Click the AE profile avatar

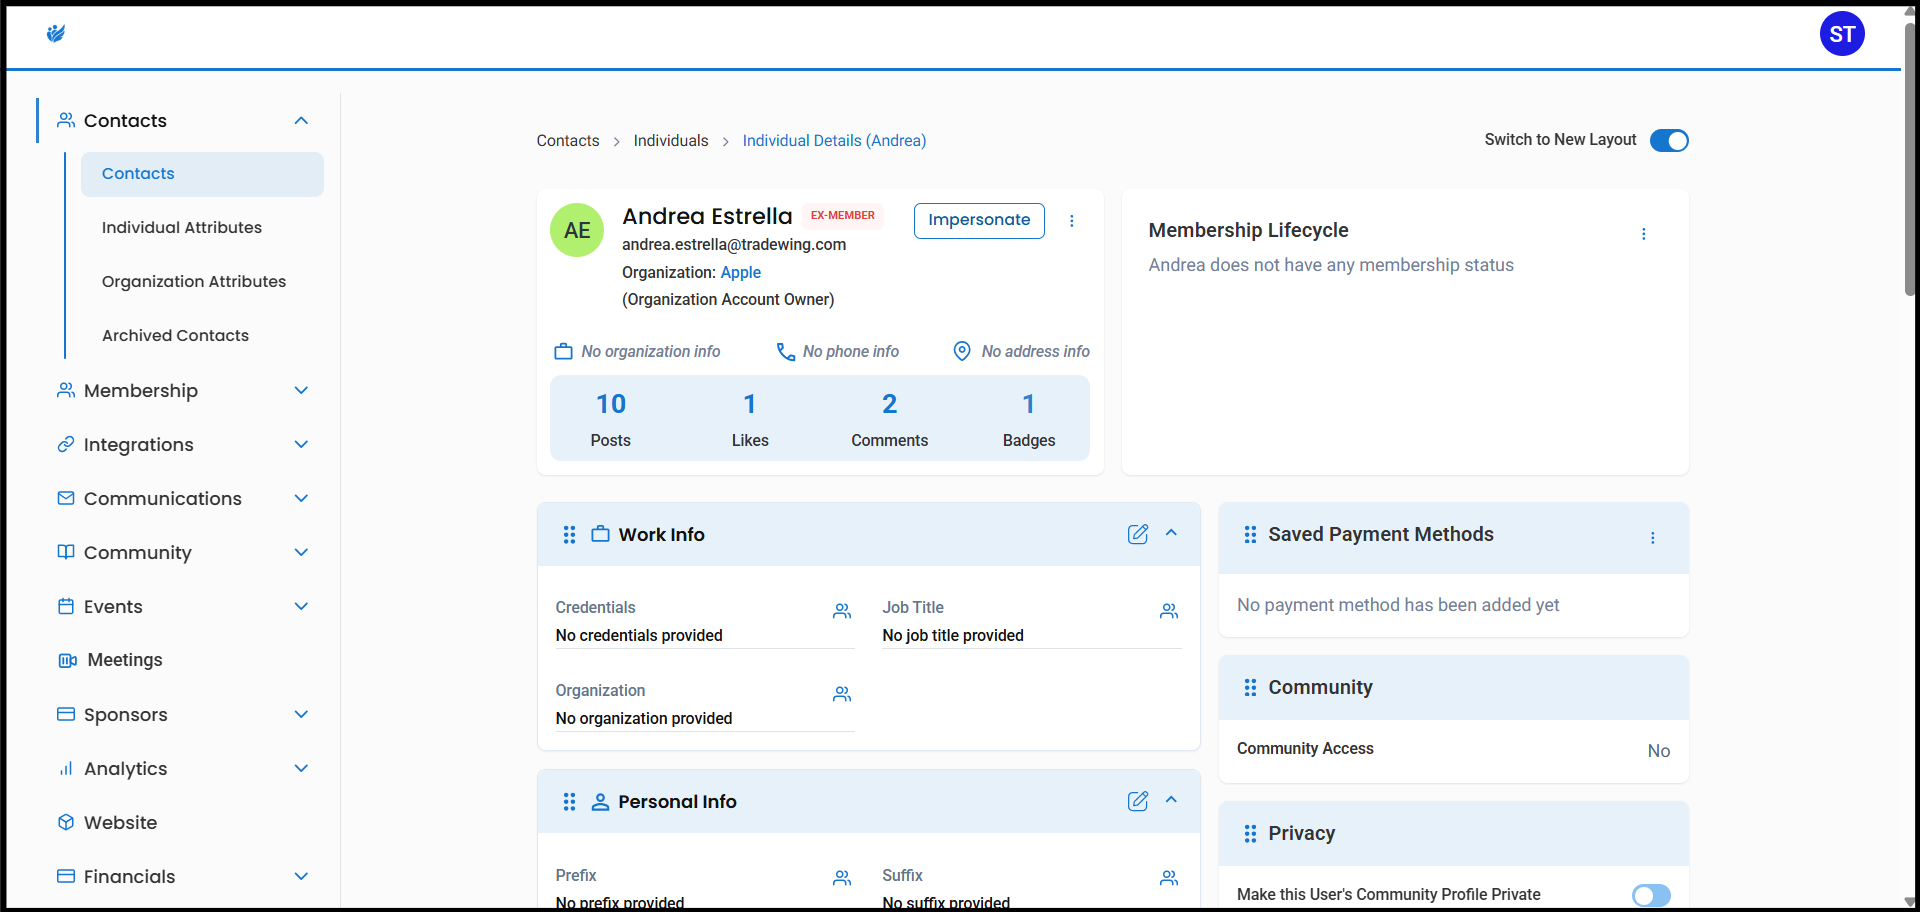577,230
